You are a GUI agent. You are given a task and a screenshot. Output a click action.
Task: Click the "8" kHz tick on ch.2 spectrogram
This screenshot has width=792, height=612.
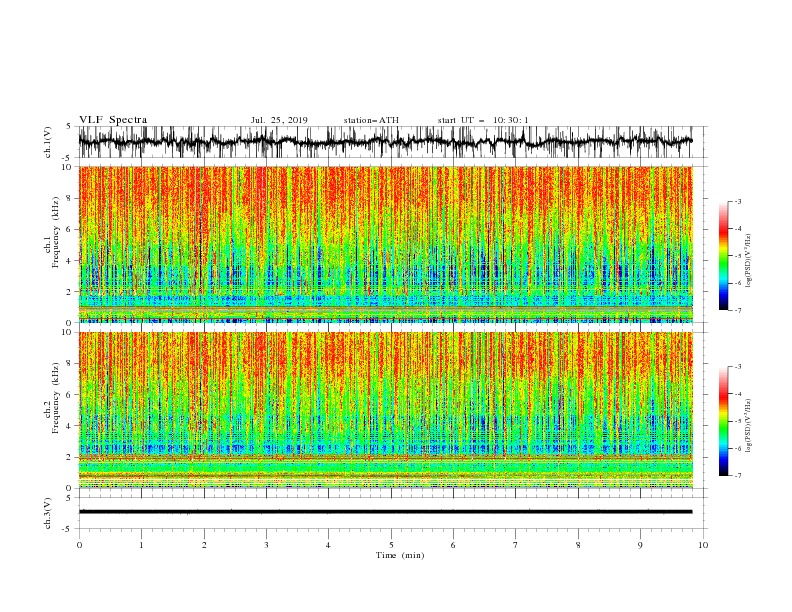point(69,364)
